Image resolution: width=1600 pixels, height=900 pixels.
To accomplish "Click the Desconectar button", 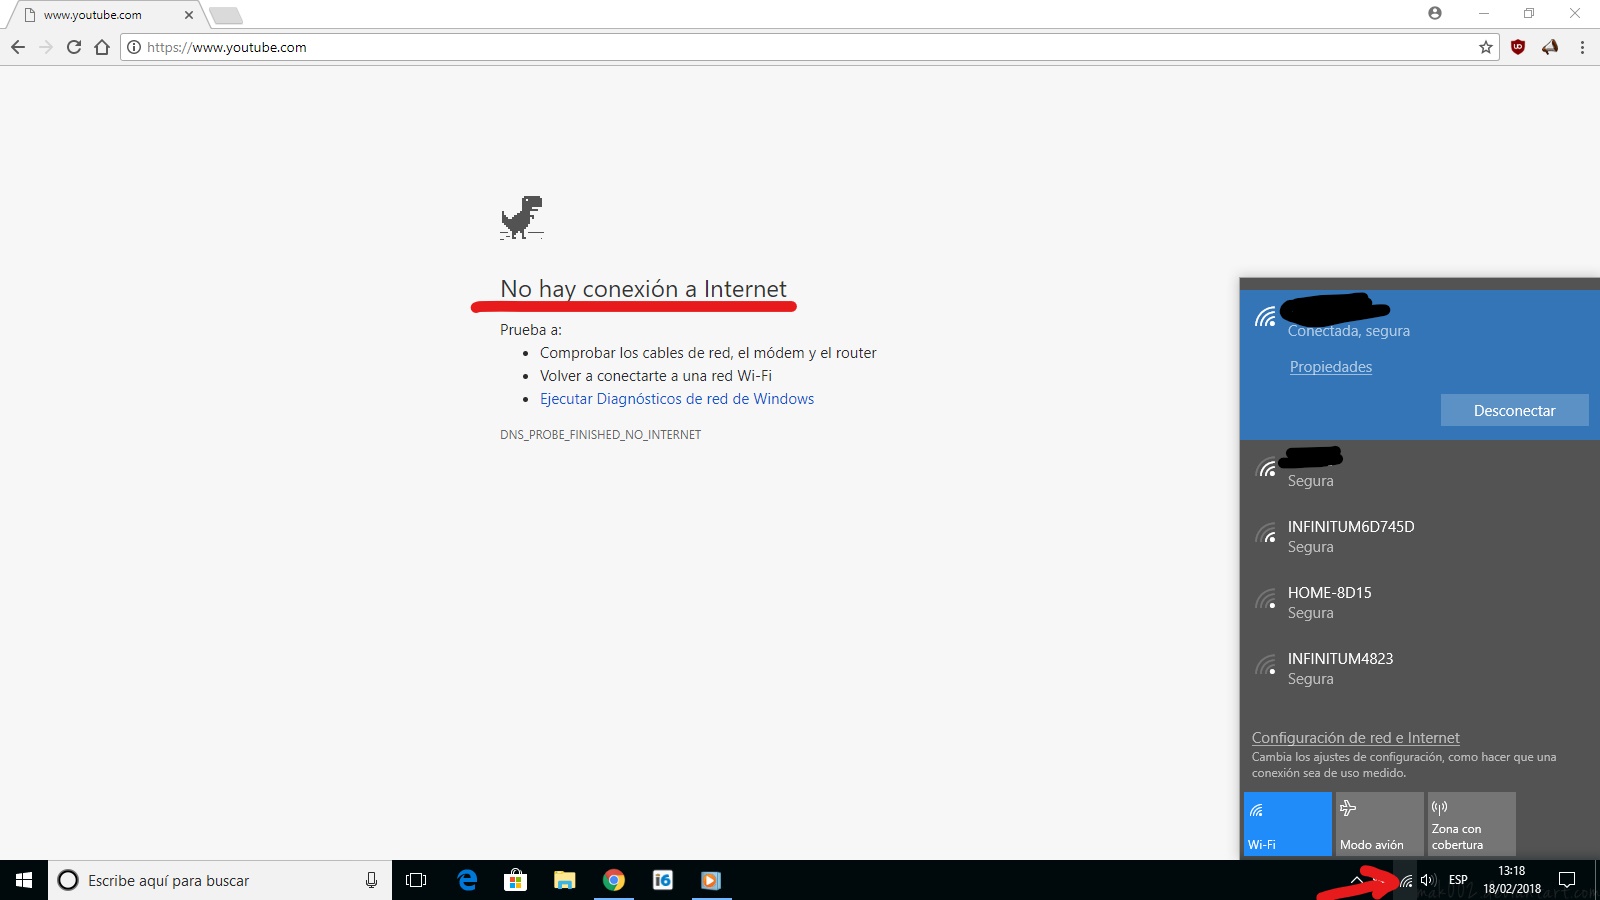I will pyautogui.click(x=1514, y=410).
